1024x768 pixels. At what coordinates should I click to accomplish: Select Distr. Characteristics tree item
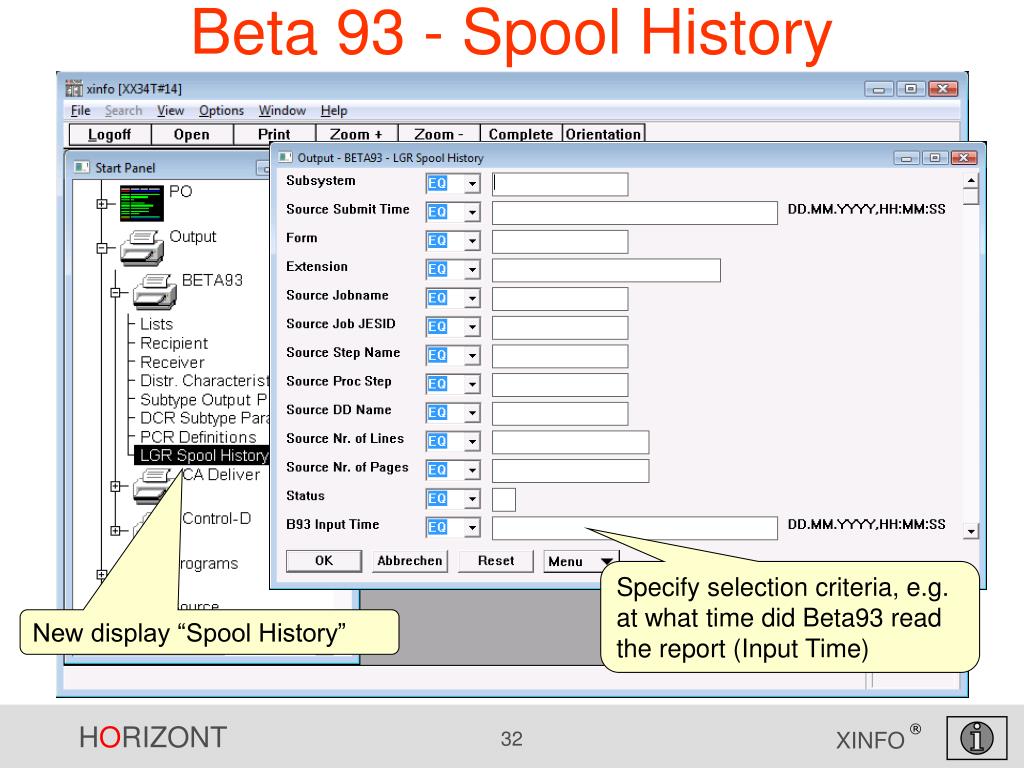pos(204,381)
